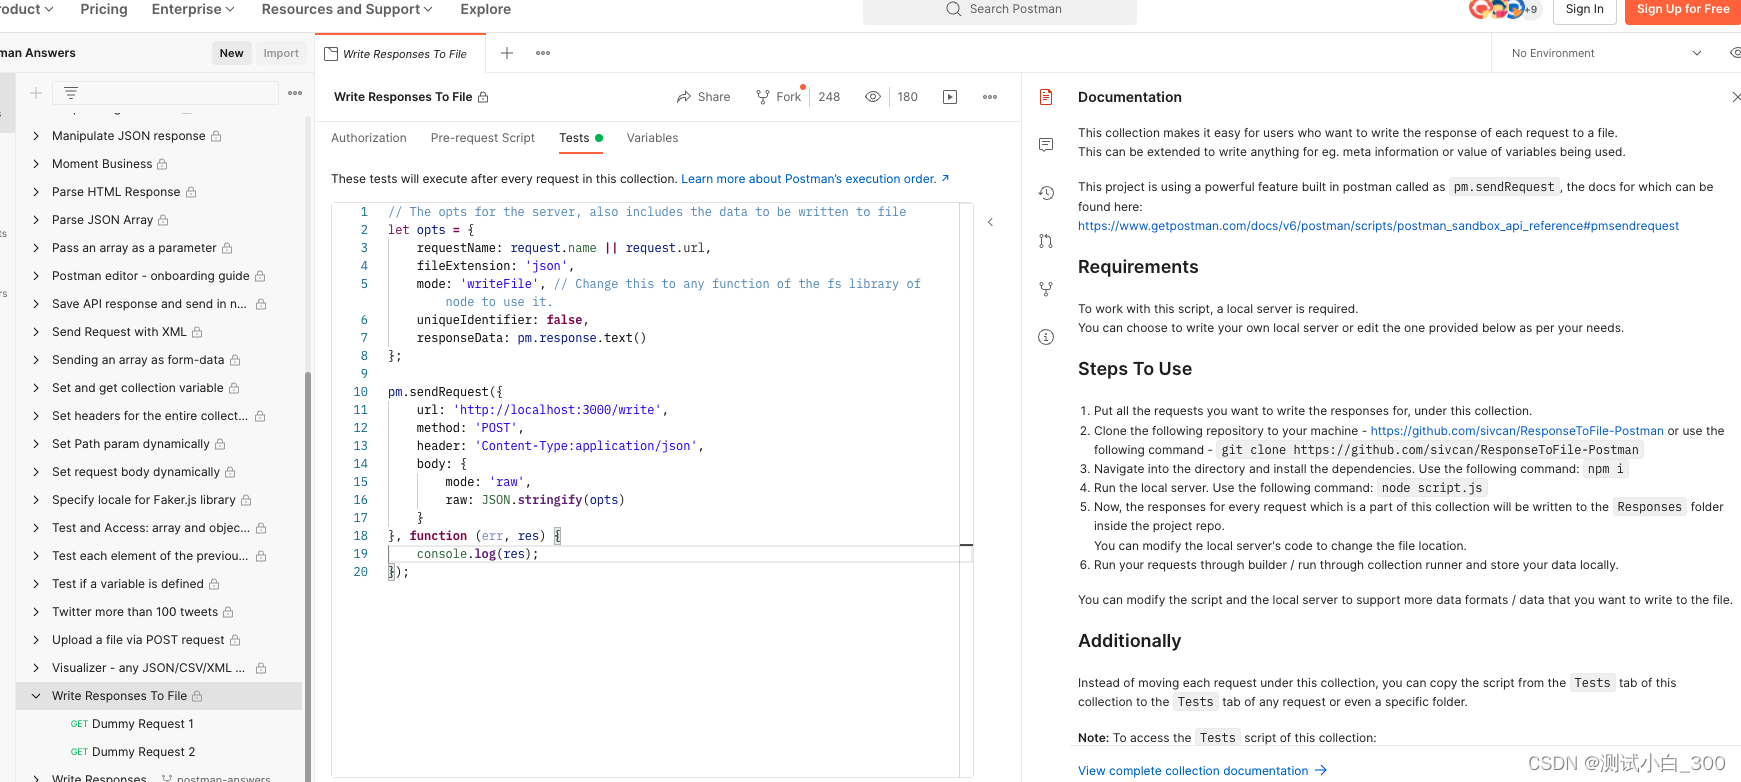
Task: Collapse the code editor side chevron
Action: coord(990,222)
